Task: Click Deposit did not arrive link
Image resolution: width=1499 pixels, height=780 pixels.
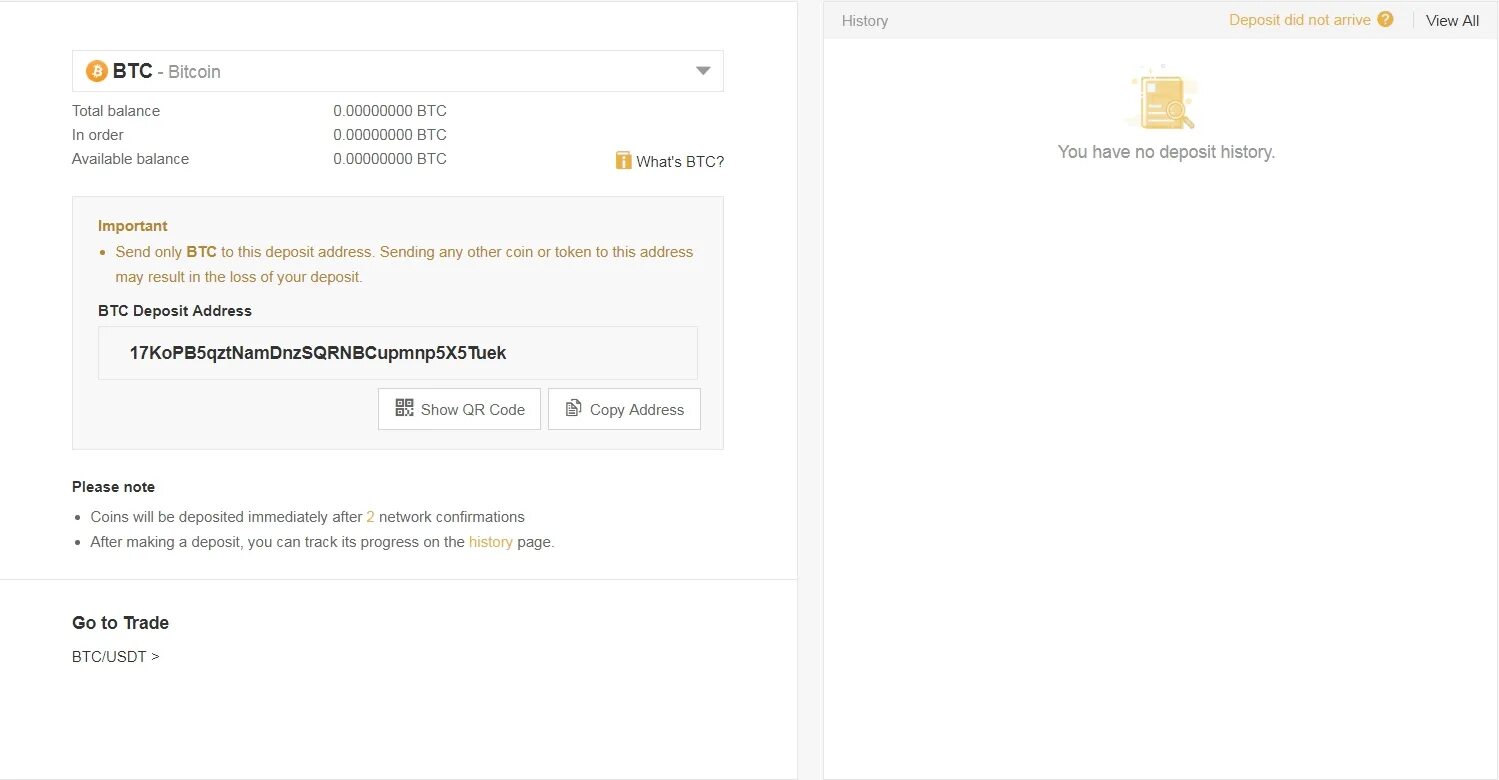Action: 1300,20
